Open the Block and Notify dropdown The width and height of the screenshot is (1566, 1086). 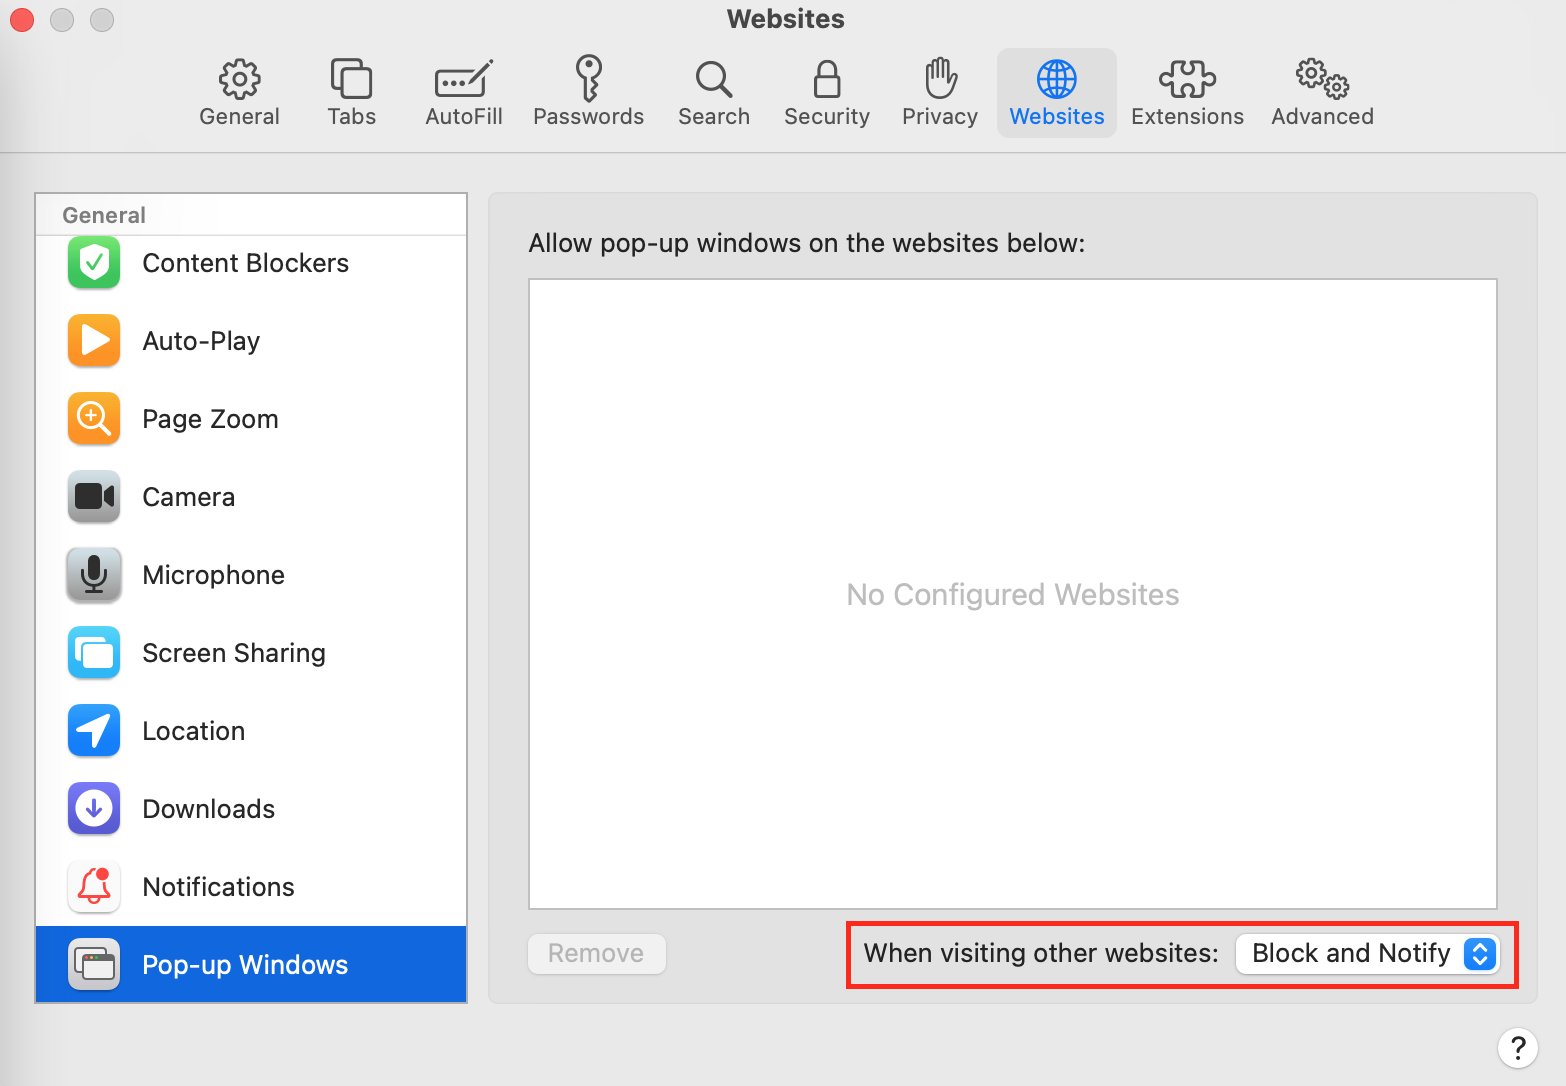(1367, 953)
